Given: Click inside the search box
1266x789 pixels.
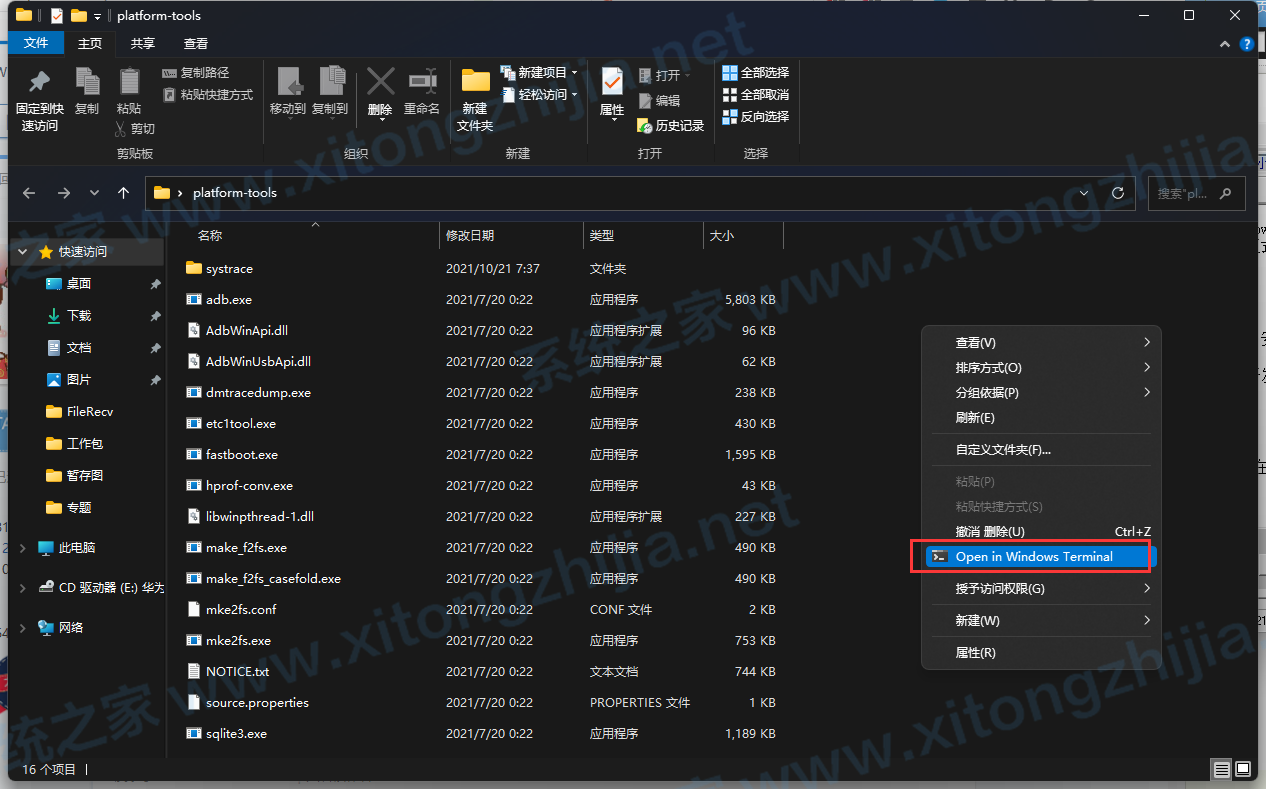Looking at the screenshot, I should pos(1186,193).
